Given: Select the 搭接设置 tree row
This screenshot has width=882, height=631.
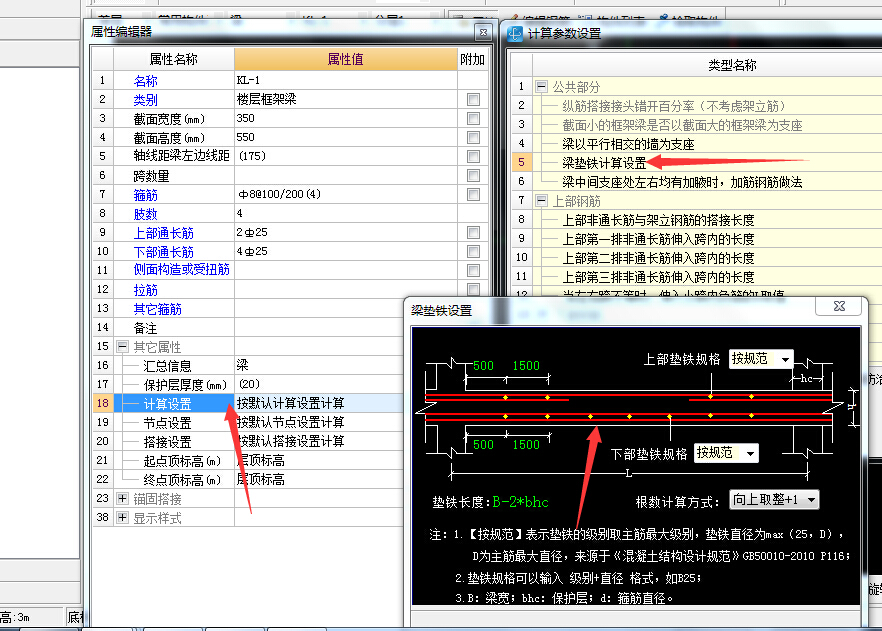Looking at the screenshot, I should (x=174, y=442).
